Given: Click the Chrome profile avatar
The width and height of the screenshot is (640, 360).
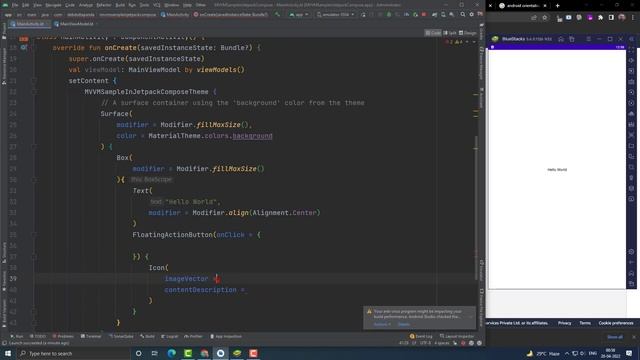Looking at the screenshot, I should (x=622, y=18).
